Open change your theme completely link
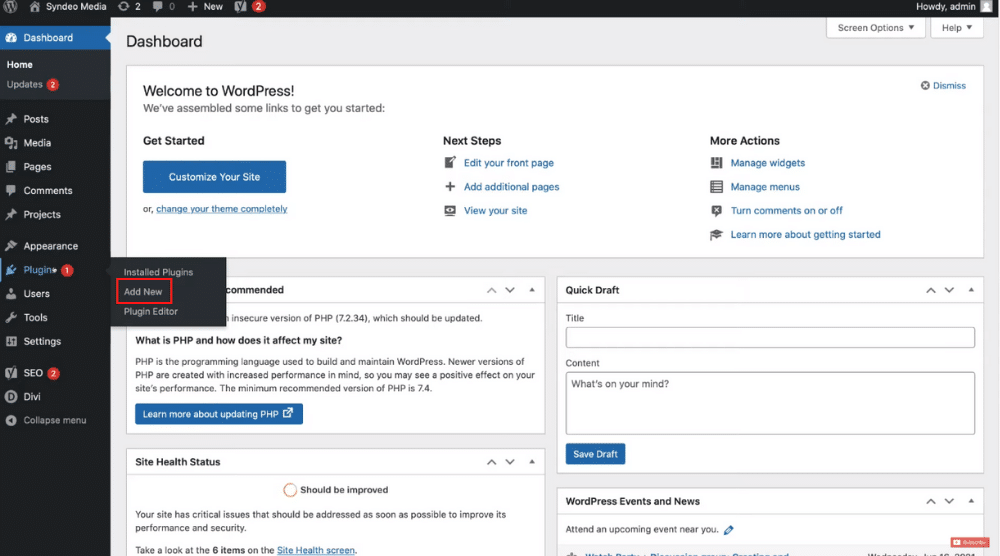The height and width of the screenshot is (556, 1000). (222, 208)
